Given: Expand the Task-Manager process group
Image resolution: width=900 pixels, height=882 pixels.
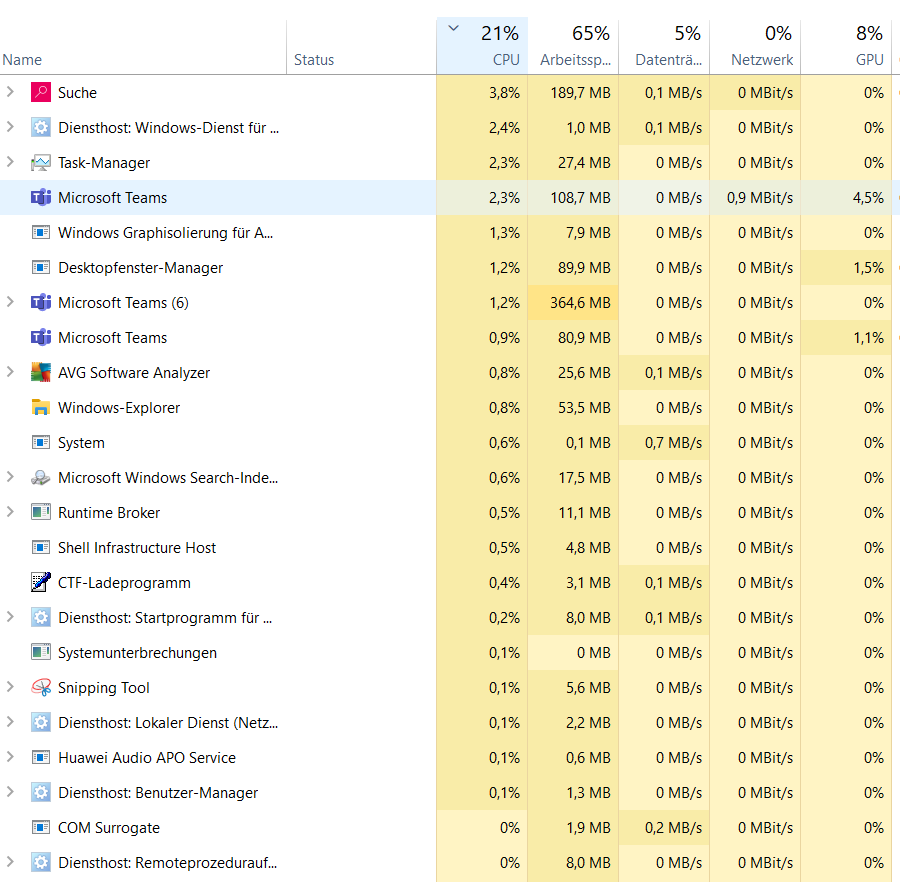Looking at the screenshot, I should pyautogui.click(x=10, y=162).
